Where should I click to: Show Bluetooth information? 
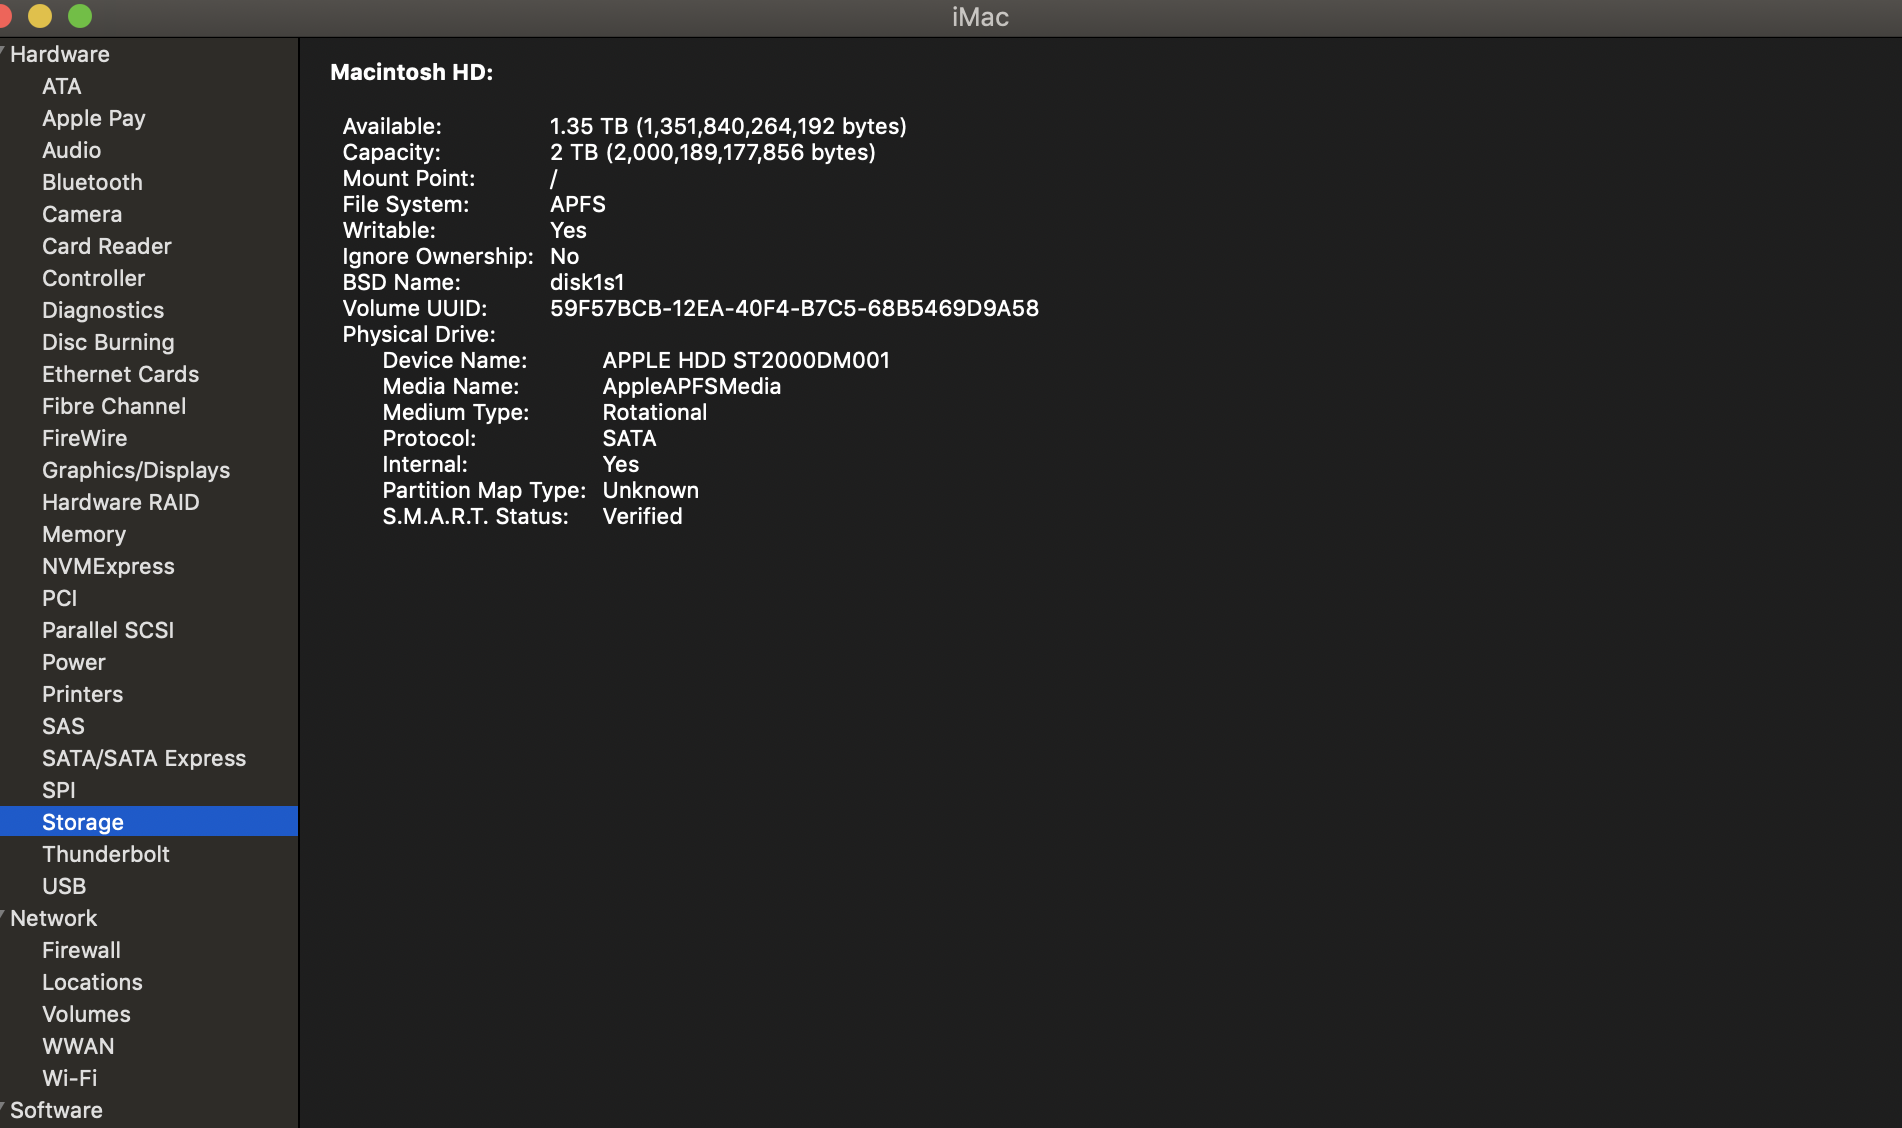tap(92, 182)
